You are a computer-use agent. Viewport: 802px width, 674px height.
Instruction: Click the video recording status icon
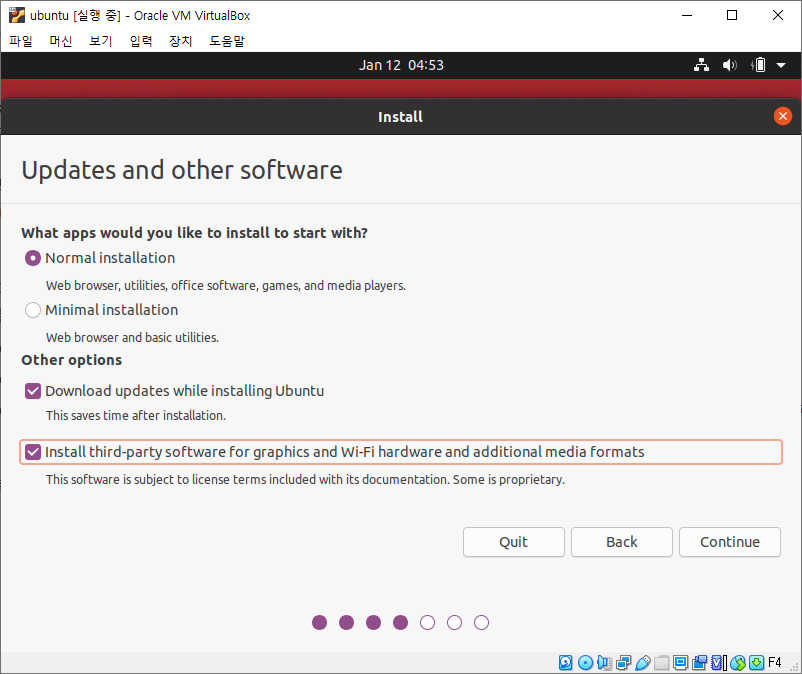coord(699,663)
